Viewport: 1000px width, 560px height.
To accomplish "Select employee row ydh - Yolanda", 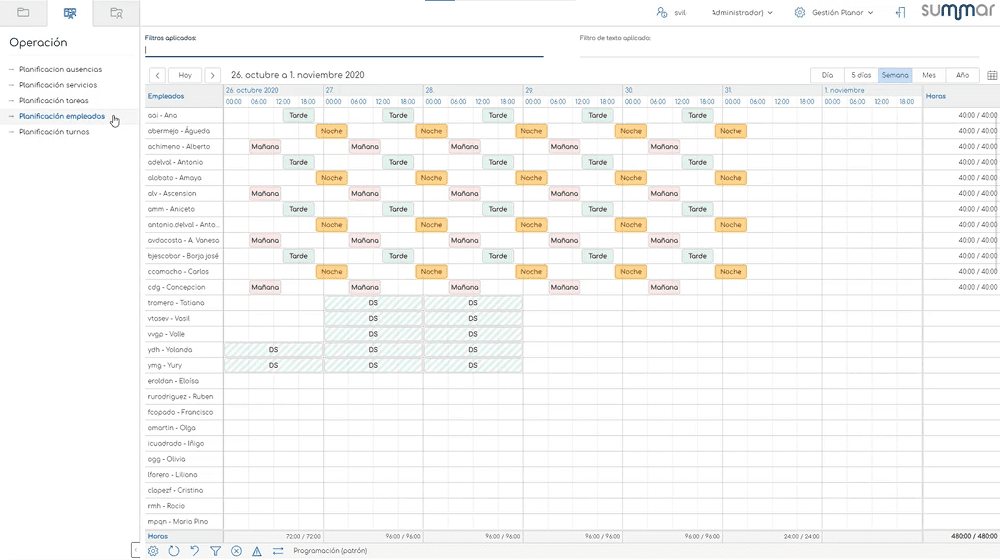I will 184,350.
